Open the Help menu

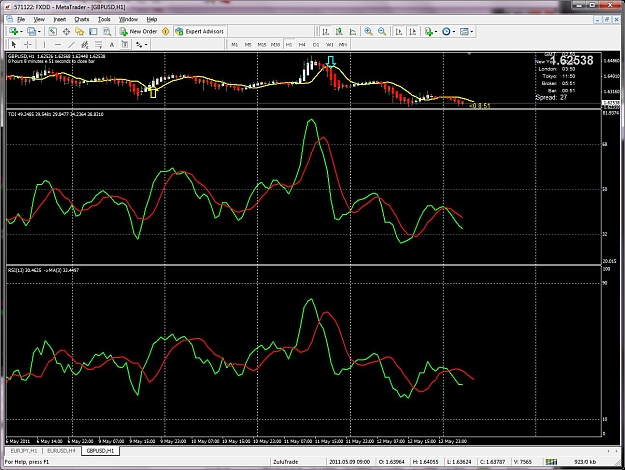(x=152, y=19)
